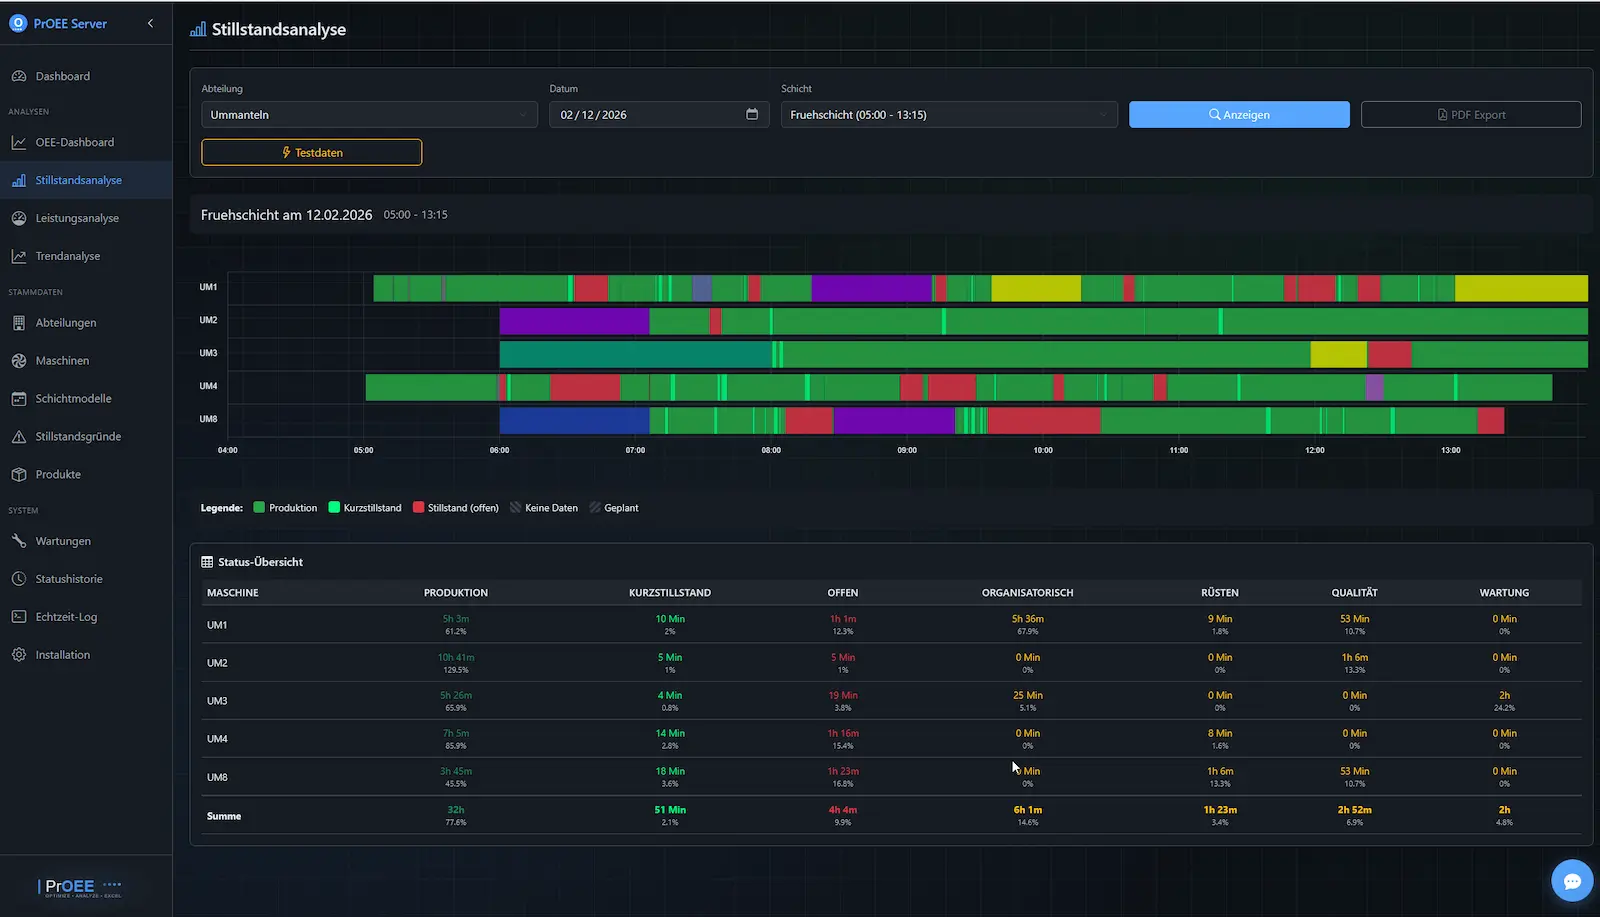The height and width of the screenshot is (917, 1600).
Task: Click the green Produktion legend swatch
Action: click(260, 508)
